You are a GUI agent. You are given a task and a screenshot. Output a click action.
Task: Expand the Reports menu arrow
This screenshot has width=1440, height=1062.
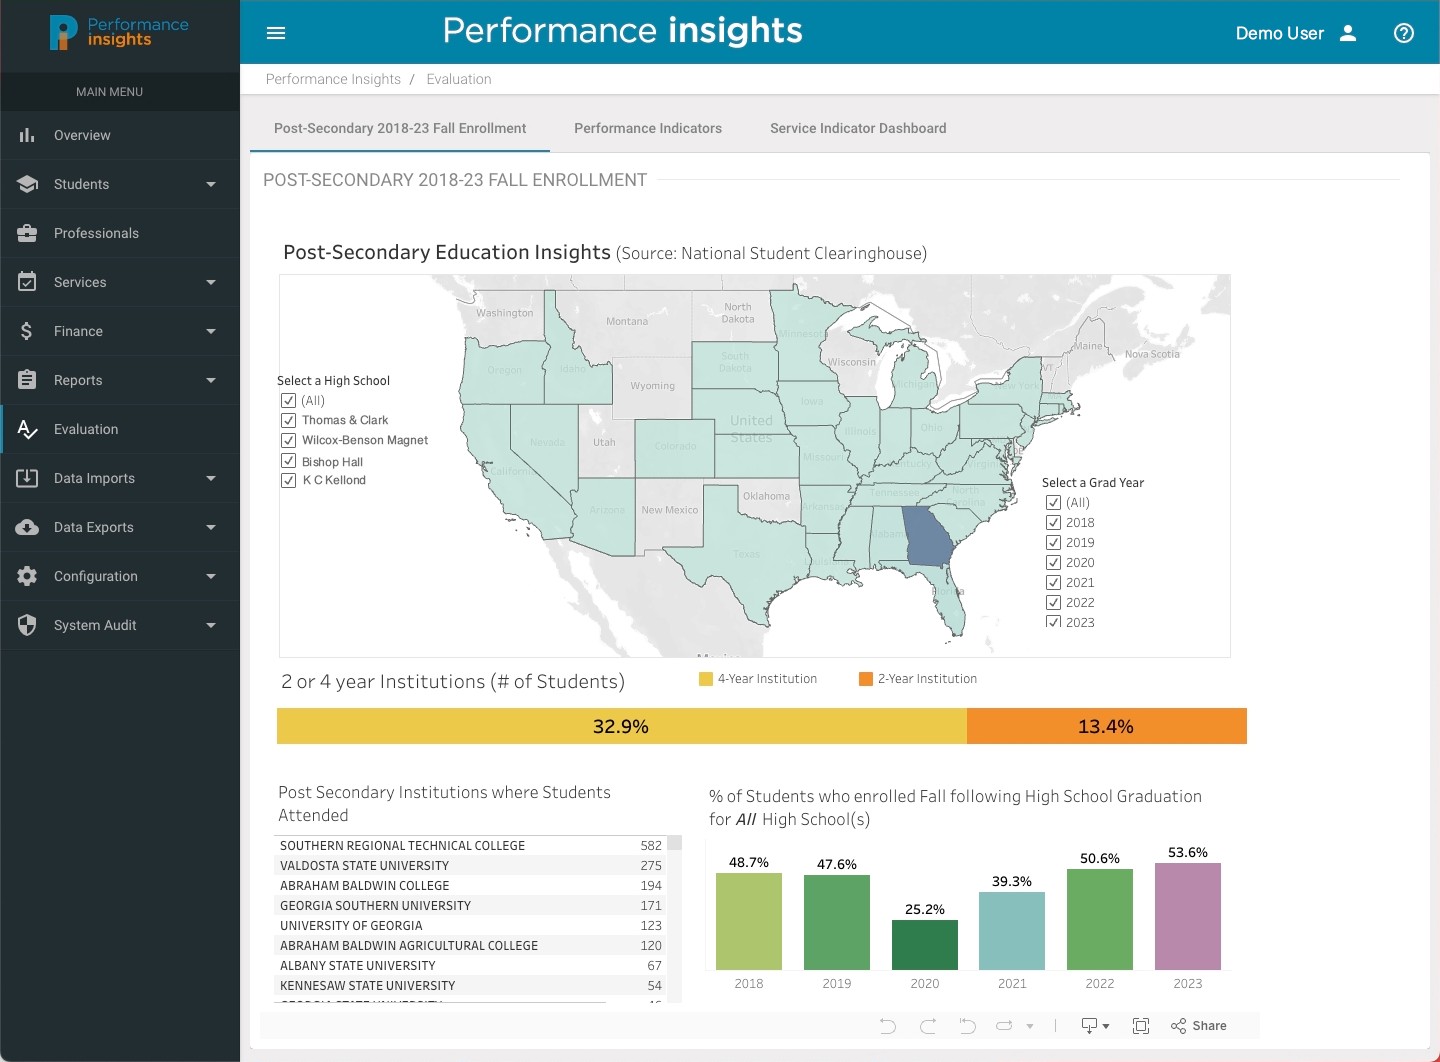point(211,380)
